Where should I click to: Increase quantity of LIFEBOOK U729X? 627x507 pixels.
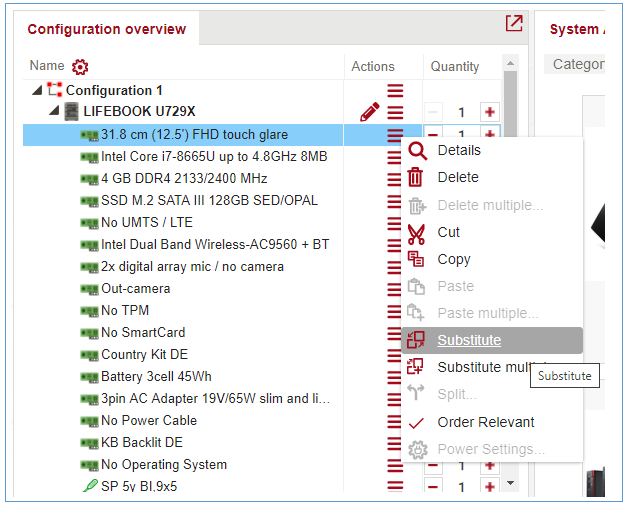pos(490,112)
